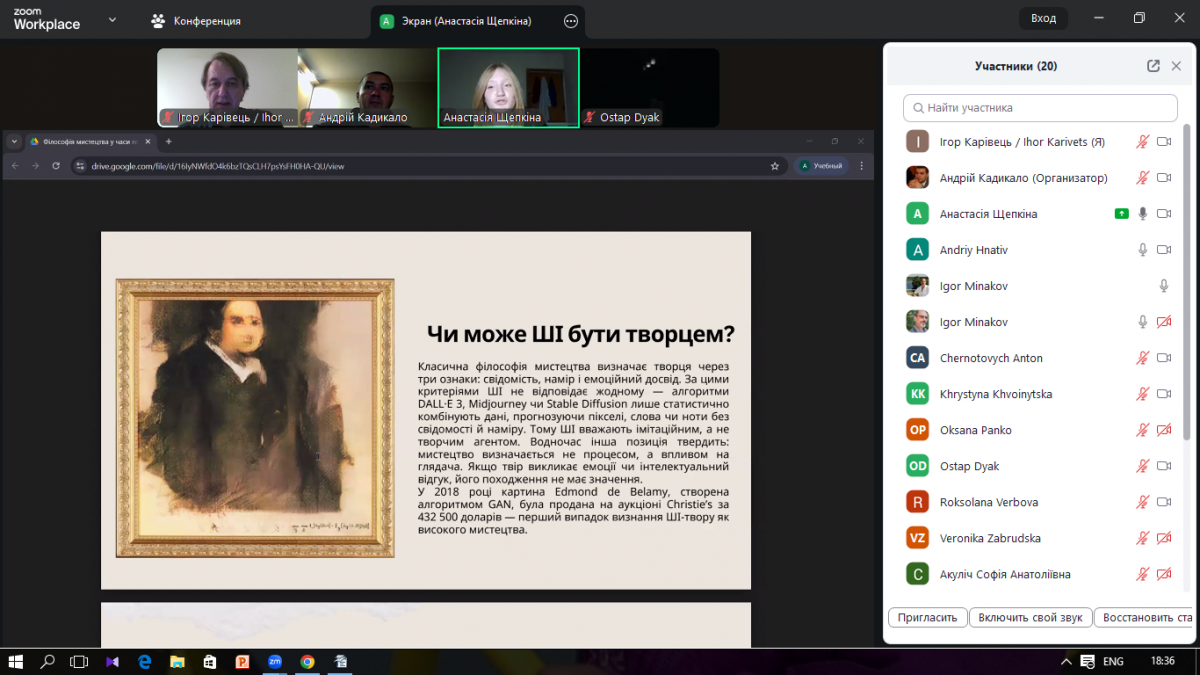Pop out the participants panel
The width and height of the screenshot is (1200, 675).
[x=1153, y=66]
